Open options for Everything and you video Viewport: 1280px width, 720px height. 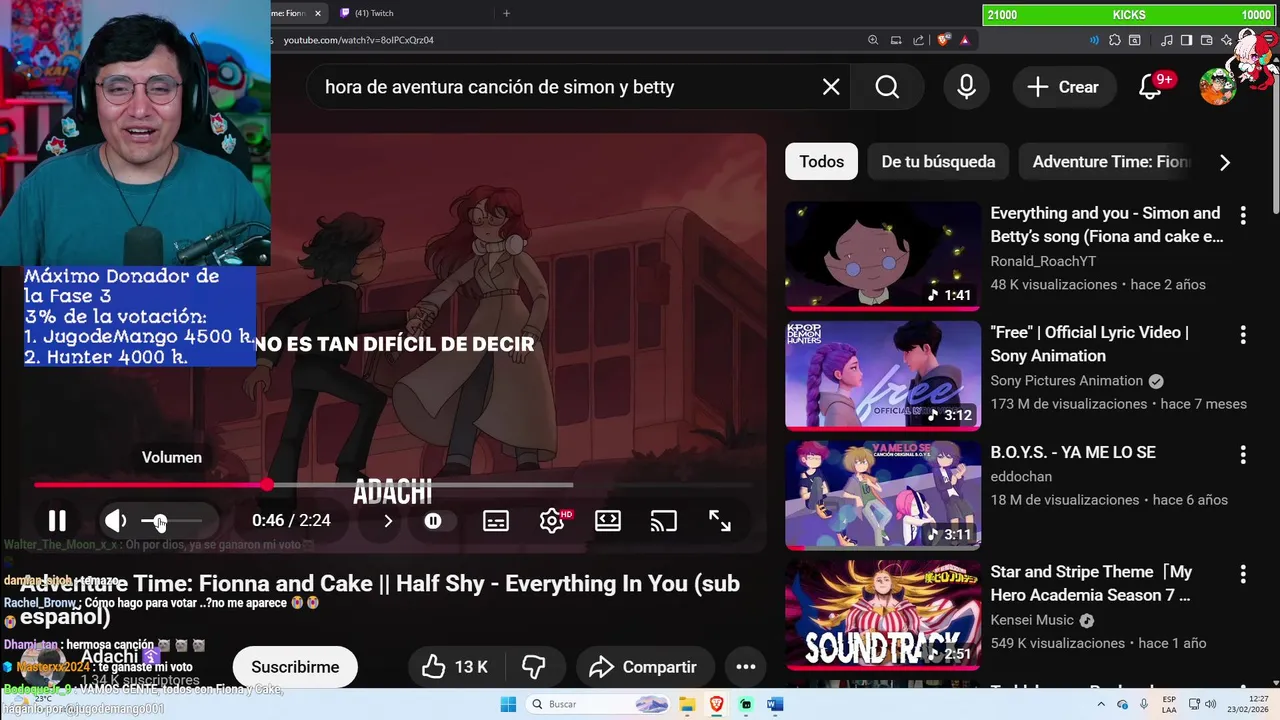pos(1243,215)
